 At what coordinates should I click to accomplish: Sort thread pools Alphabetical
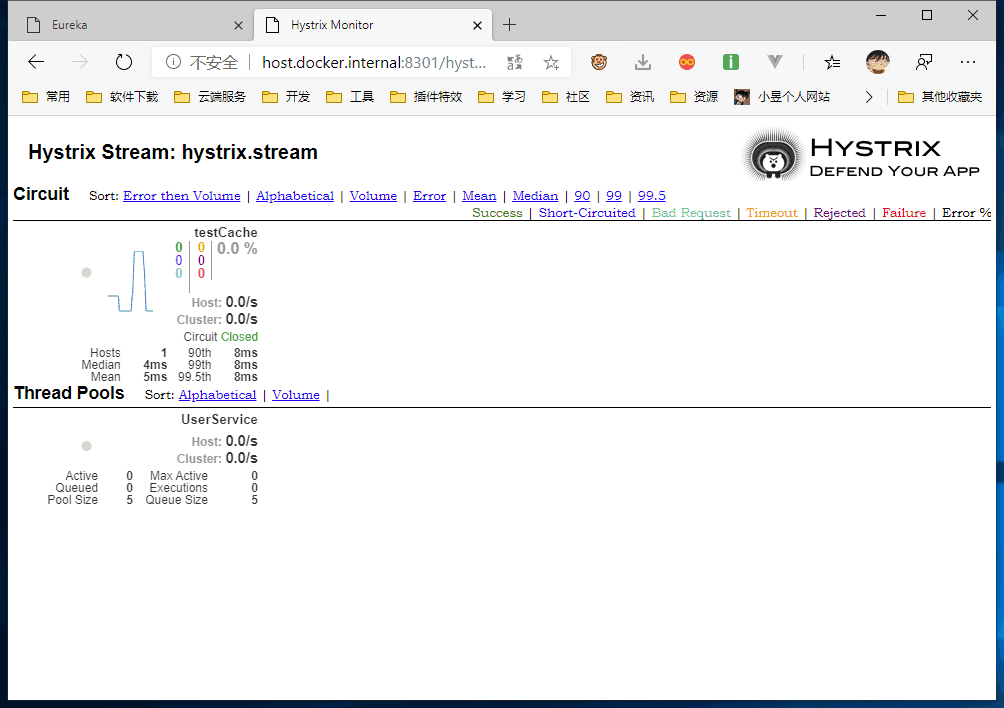[x=217, y=395]
